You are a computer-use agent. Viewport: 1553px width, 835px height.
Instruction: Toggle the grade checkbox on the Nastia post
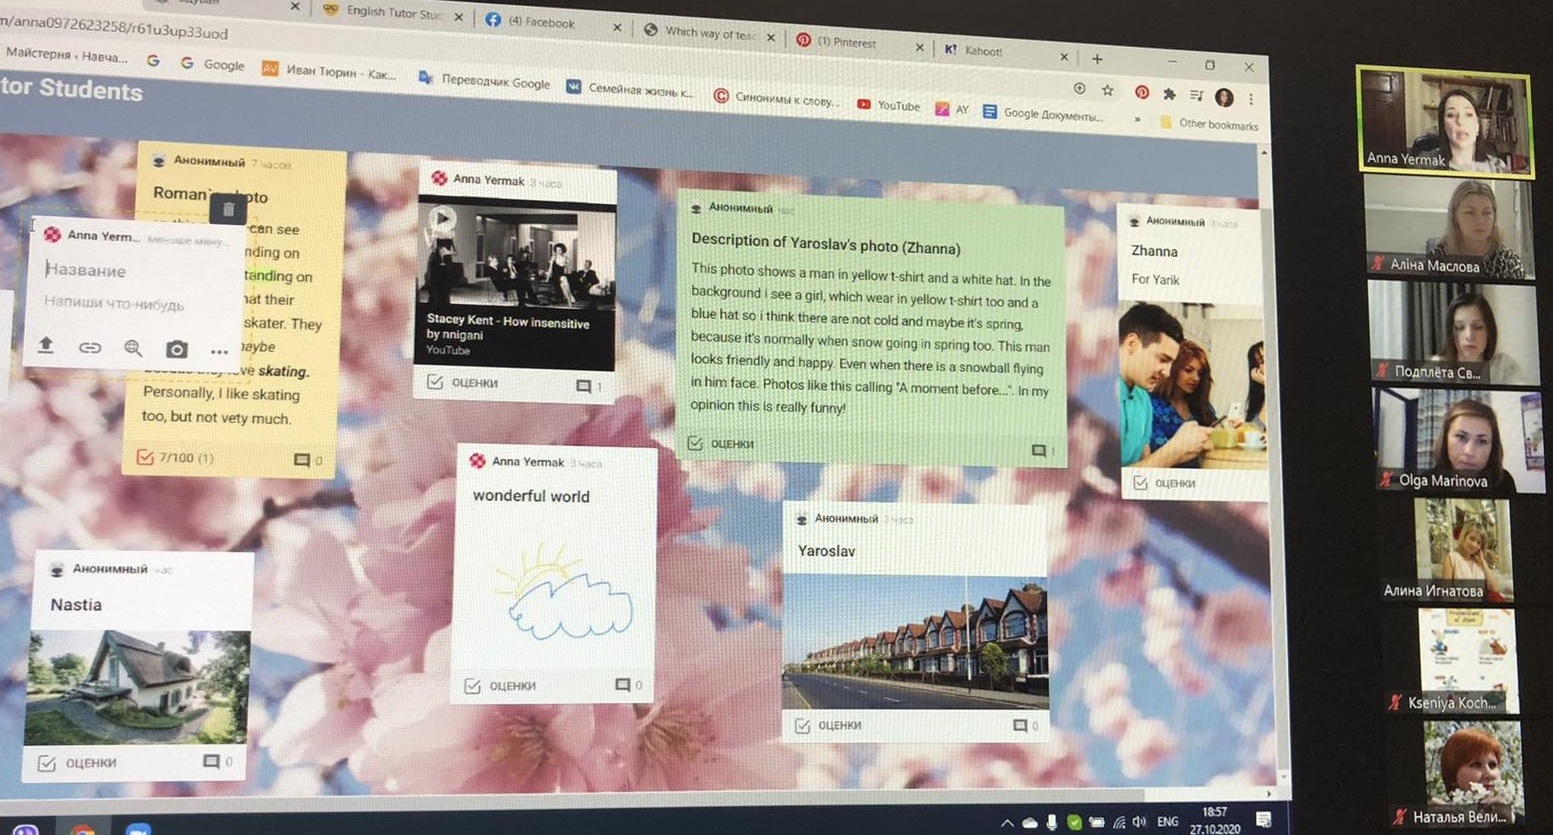(x=46, y=763)
